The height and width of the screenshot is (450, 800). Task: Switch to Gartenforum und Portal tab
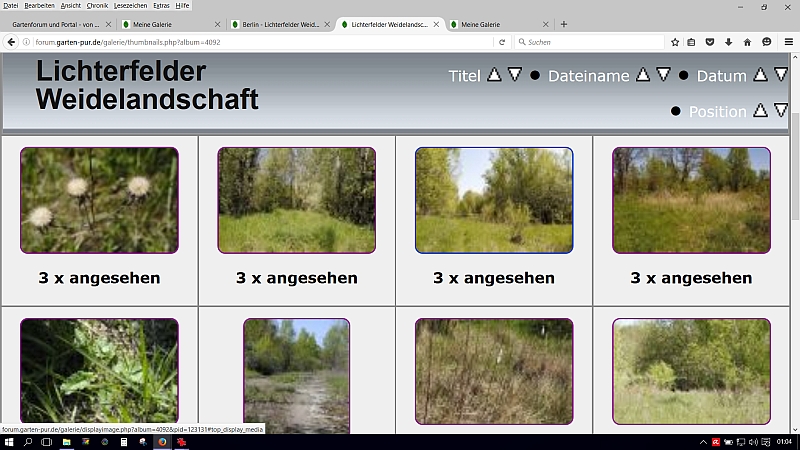tap(56, 24)
